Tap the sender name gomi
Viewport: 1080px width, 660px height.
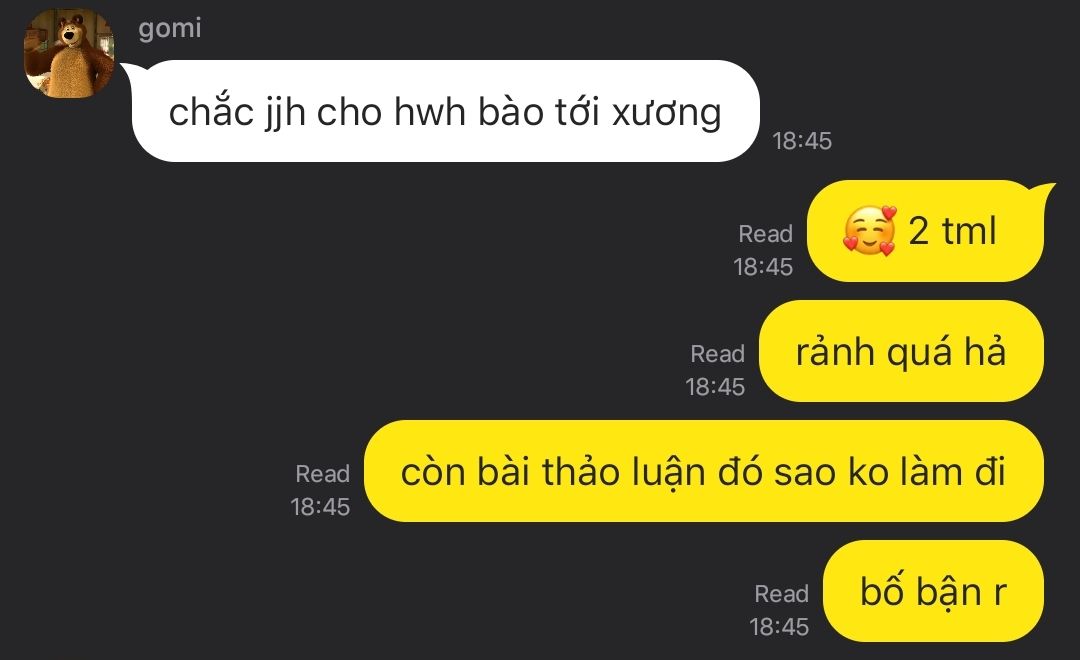[169, 29]
